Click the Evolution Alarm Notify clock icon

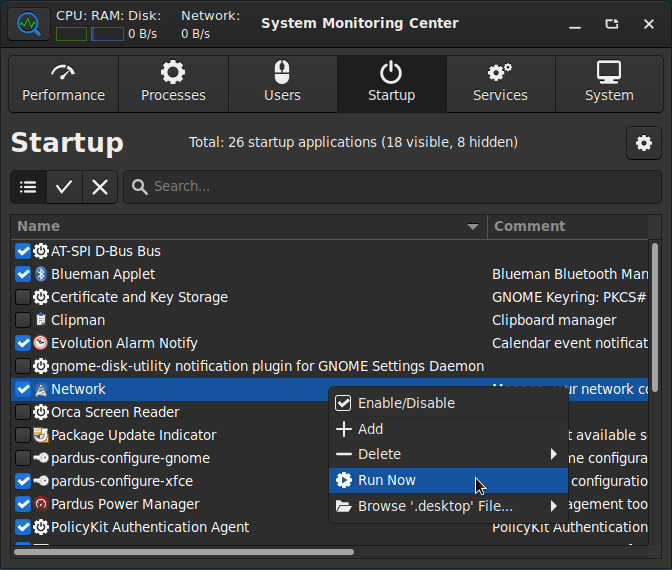coord(41,343)
